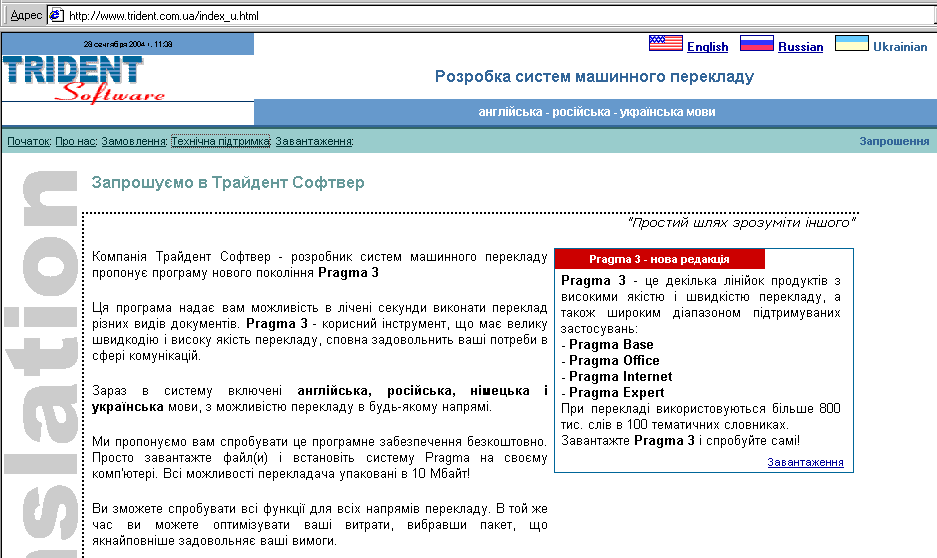This screenshot has width=937, height=558.
Task: Click the Pragma Expert list item
Action: click(616, 393)
